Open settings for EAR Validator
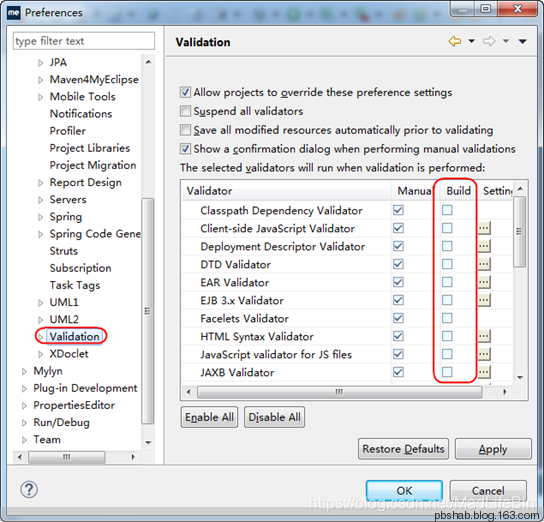 tap(484, 282)
